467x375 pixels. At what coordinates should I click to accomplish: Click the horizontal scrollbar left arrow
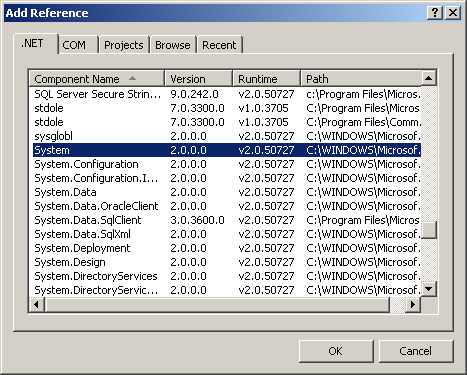pos(37,304)
